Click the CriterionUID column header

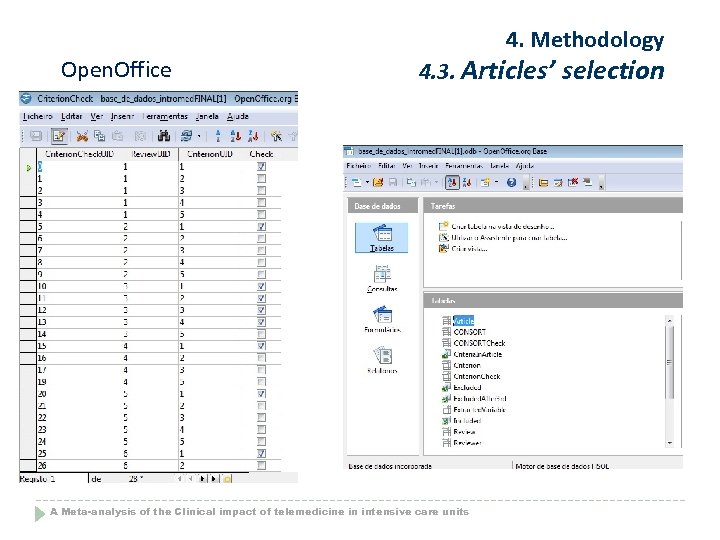click(x=210, y=154)
